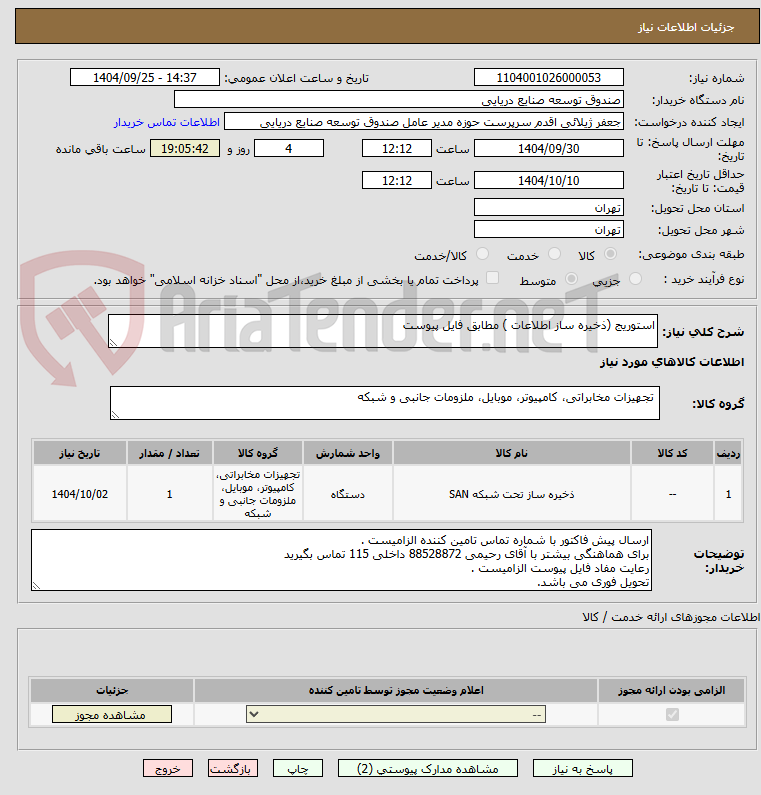Click the تعداد / مقدار column header
Screen dimensions: 761x795
point(170,453)
